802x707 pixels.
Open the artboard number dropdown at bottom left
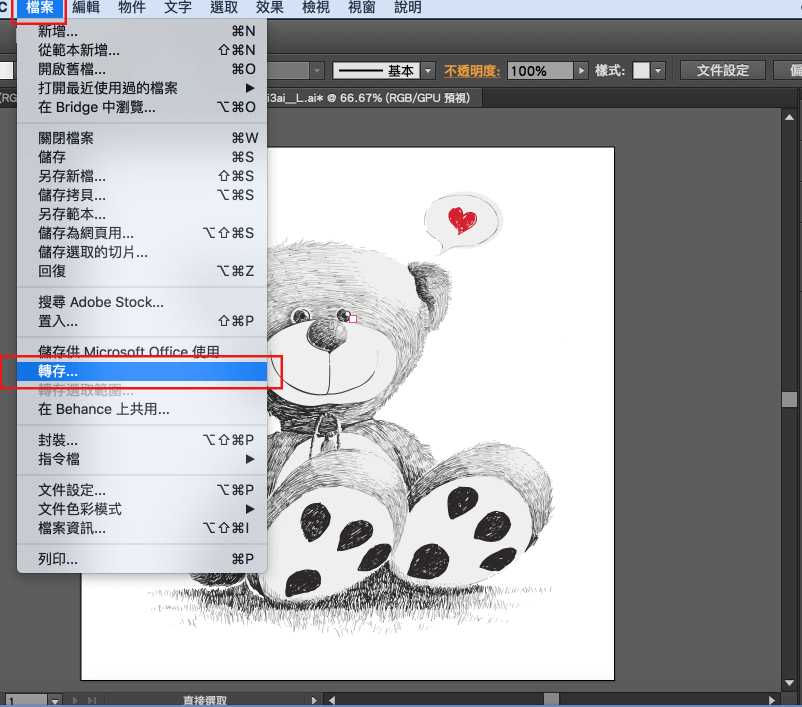[52, 700]
